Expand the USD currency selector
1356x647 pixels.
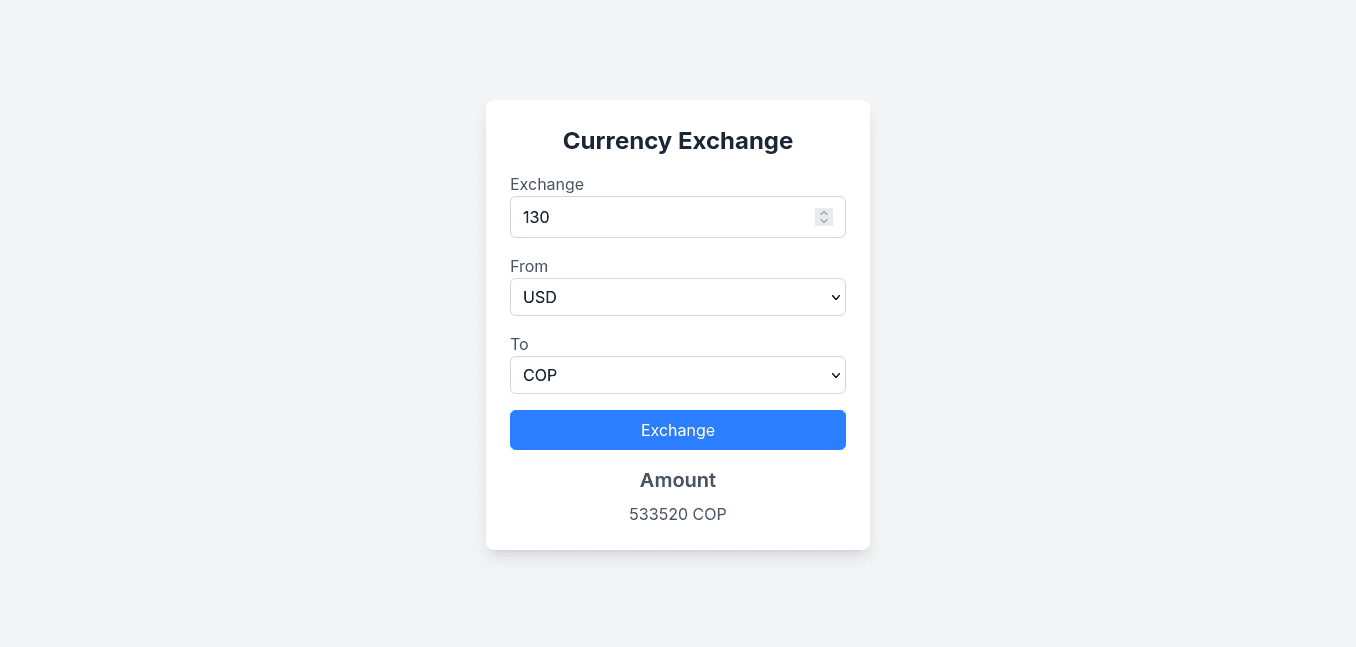click(678, 297)
